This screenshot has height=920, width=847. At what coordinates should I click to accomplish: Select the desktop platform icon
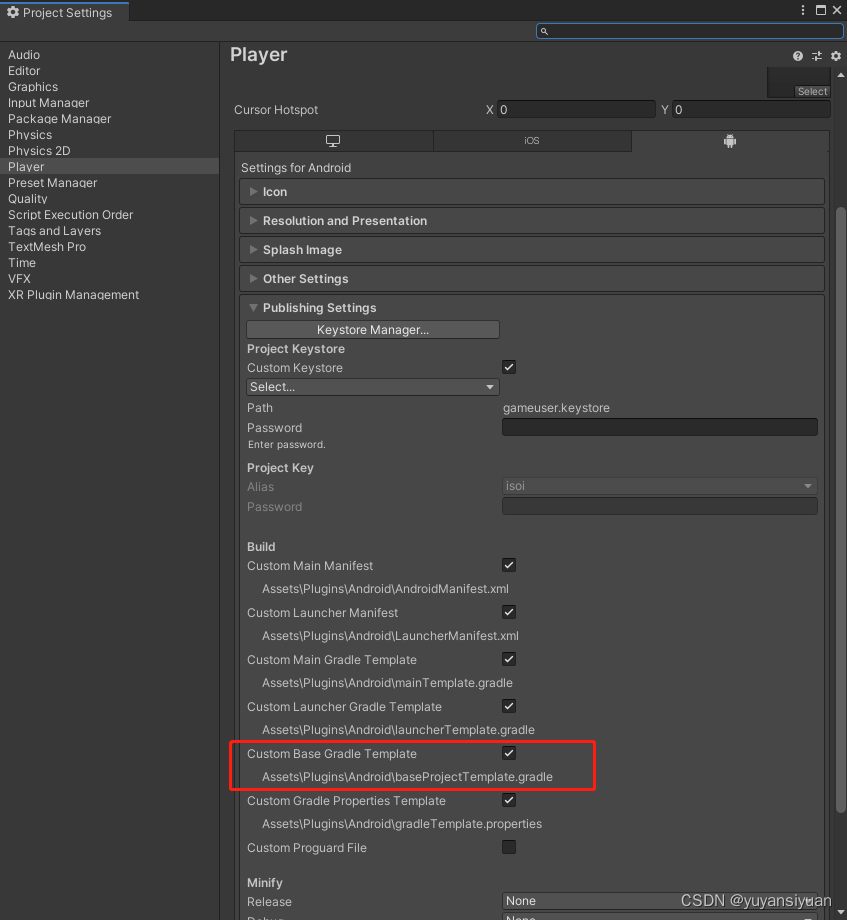334,141
